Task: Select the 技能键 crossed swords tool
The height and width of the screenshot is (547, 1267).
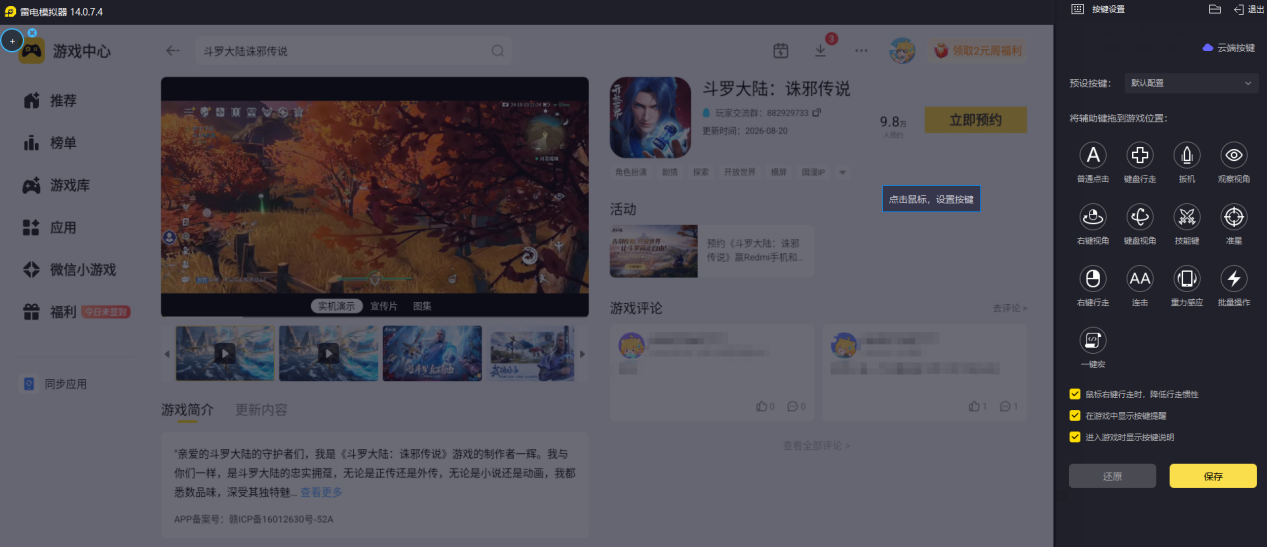Action: 1187,216
